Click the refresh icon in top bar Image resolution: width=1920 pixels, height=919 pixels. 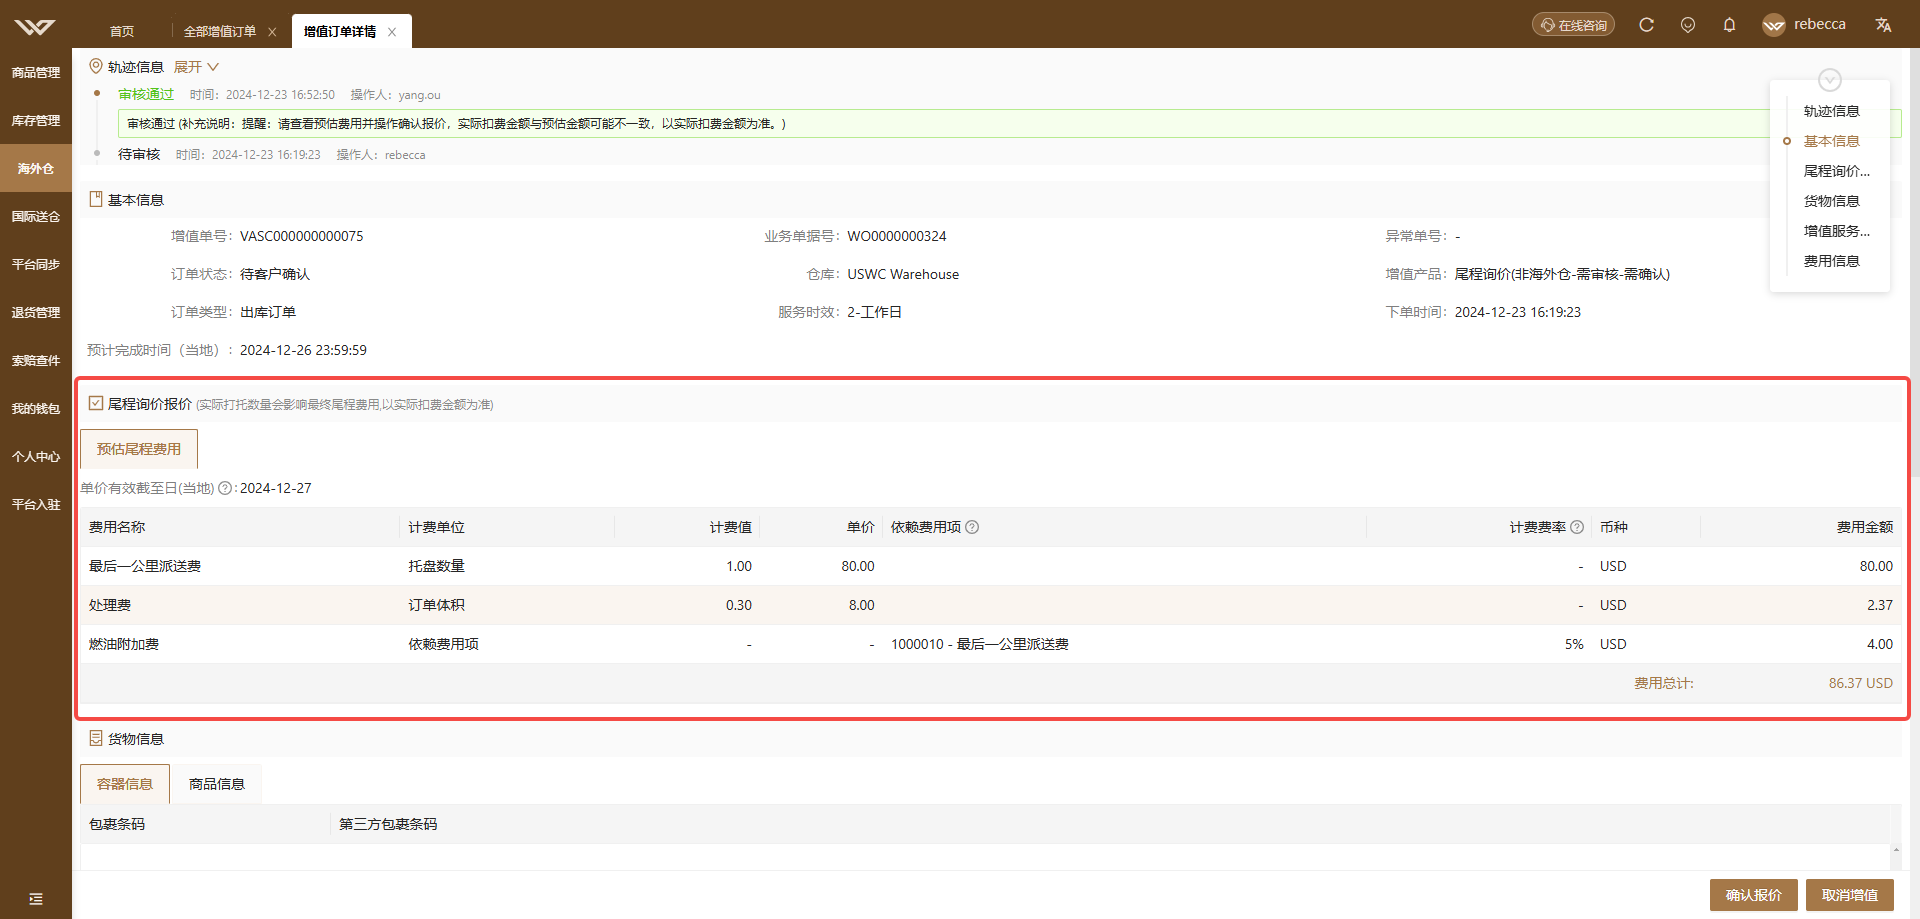(1646, 25)
